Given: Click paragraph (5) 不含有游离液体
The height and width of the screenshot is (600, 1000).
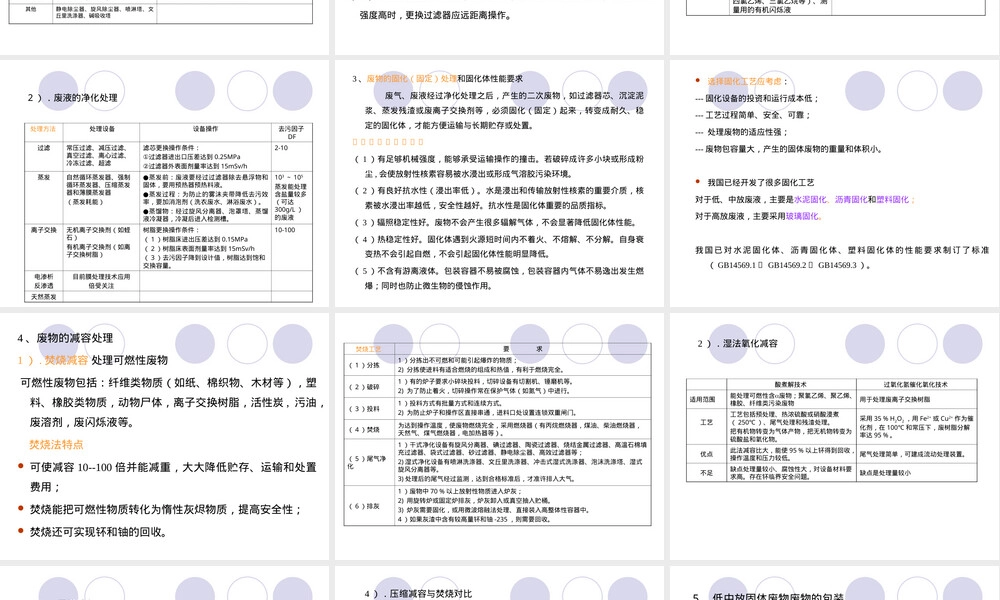Looking at the screenshot, I should (x=499, y=278).
